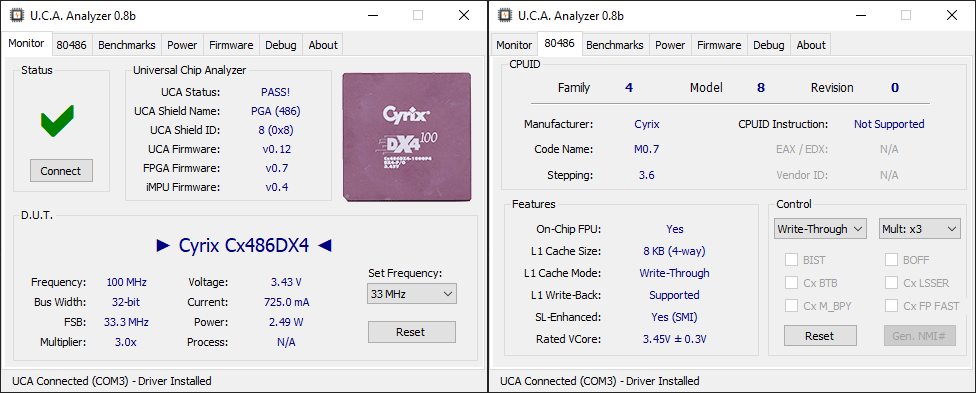Click the 8 KB (4-way) cache size value
The image size is (976, 393).
point(674,251)
